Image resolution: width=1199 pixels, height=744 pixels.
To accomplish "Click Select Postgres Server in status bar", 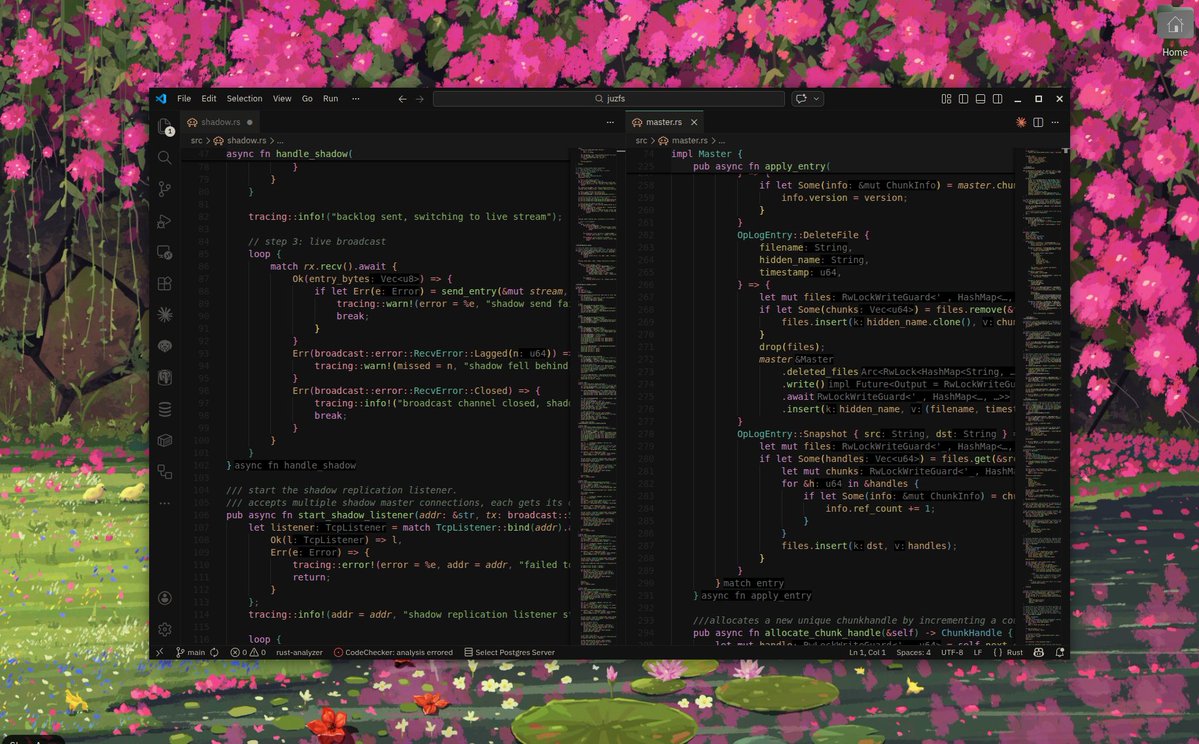I will coord(509,652).
